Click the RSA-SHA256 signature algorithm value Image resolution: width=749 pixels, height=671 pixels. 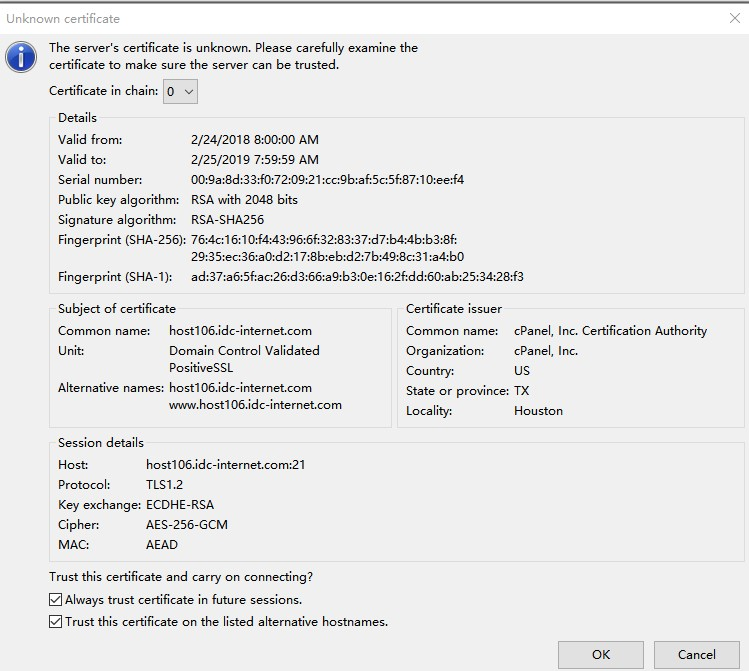[225, 220]
